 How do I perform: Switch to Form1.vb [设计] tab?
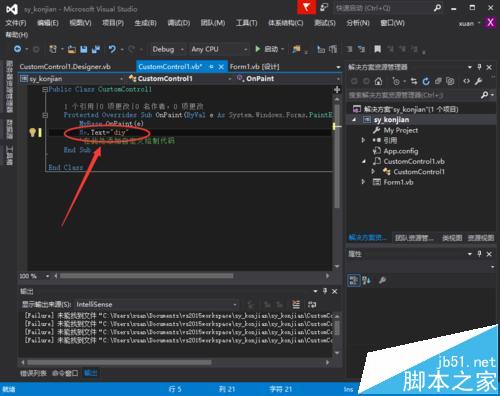coord(255,67)
